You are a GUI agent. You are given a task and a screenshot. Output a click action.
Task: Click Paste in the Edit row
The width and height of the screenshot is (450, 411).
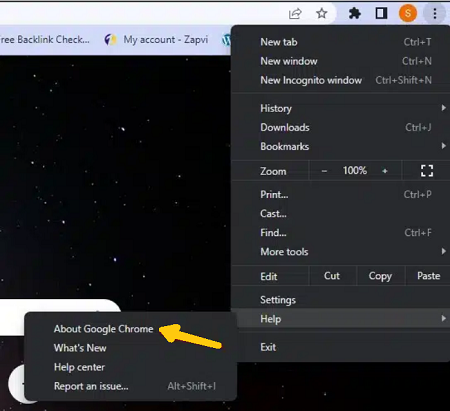click(428, 276)
